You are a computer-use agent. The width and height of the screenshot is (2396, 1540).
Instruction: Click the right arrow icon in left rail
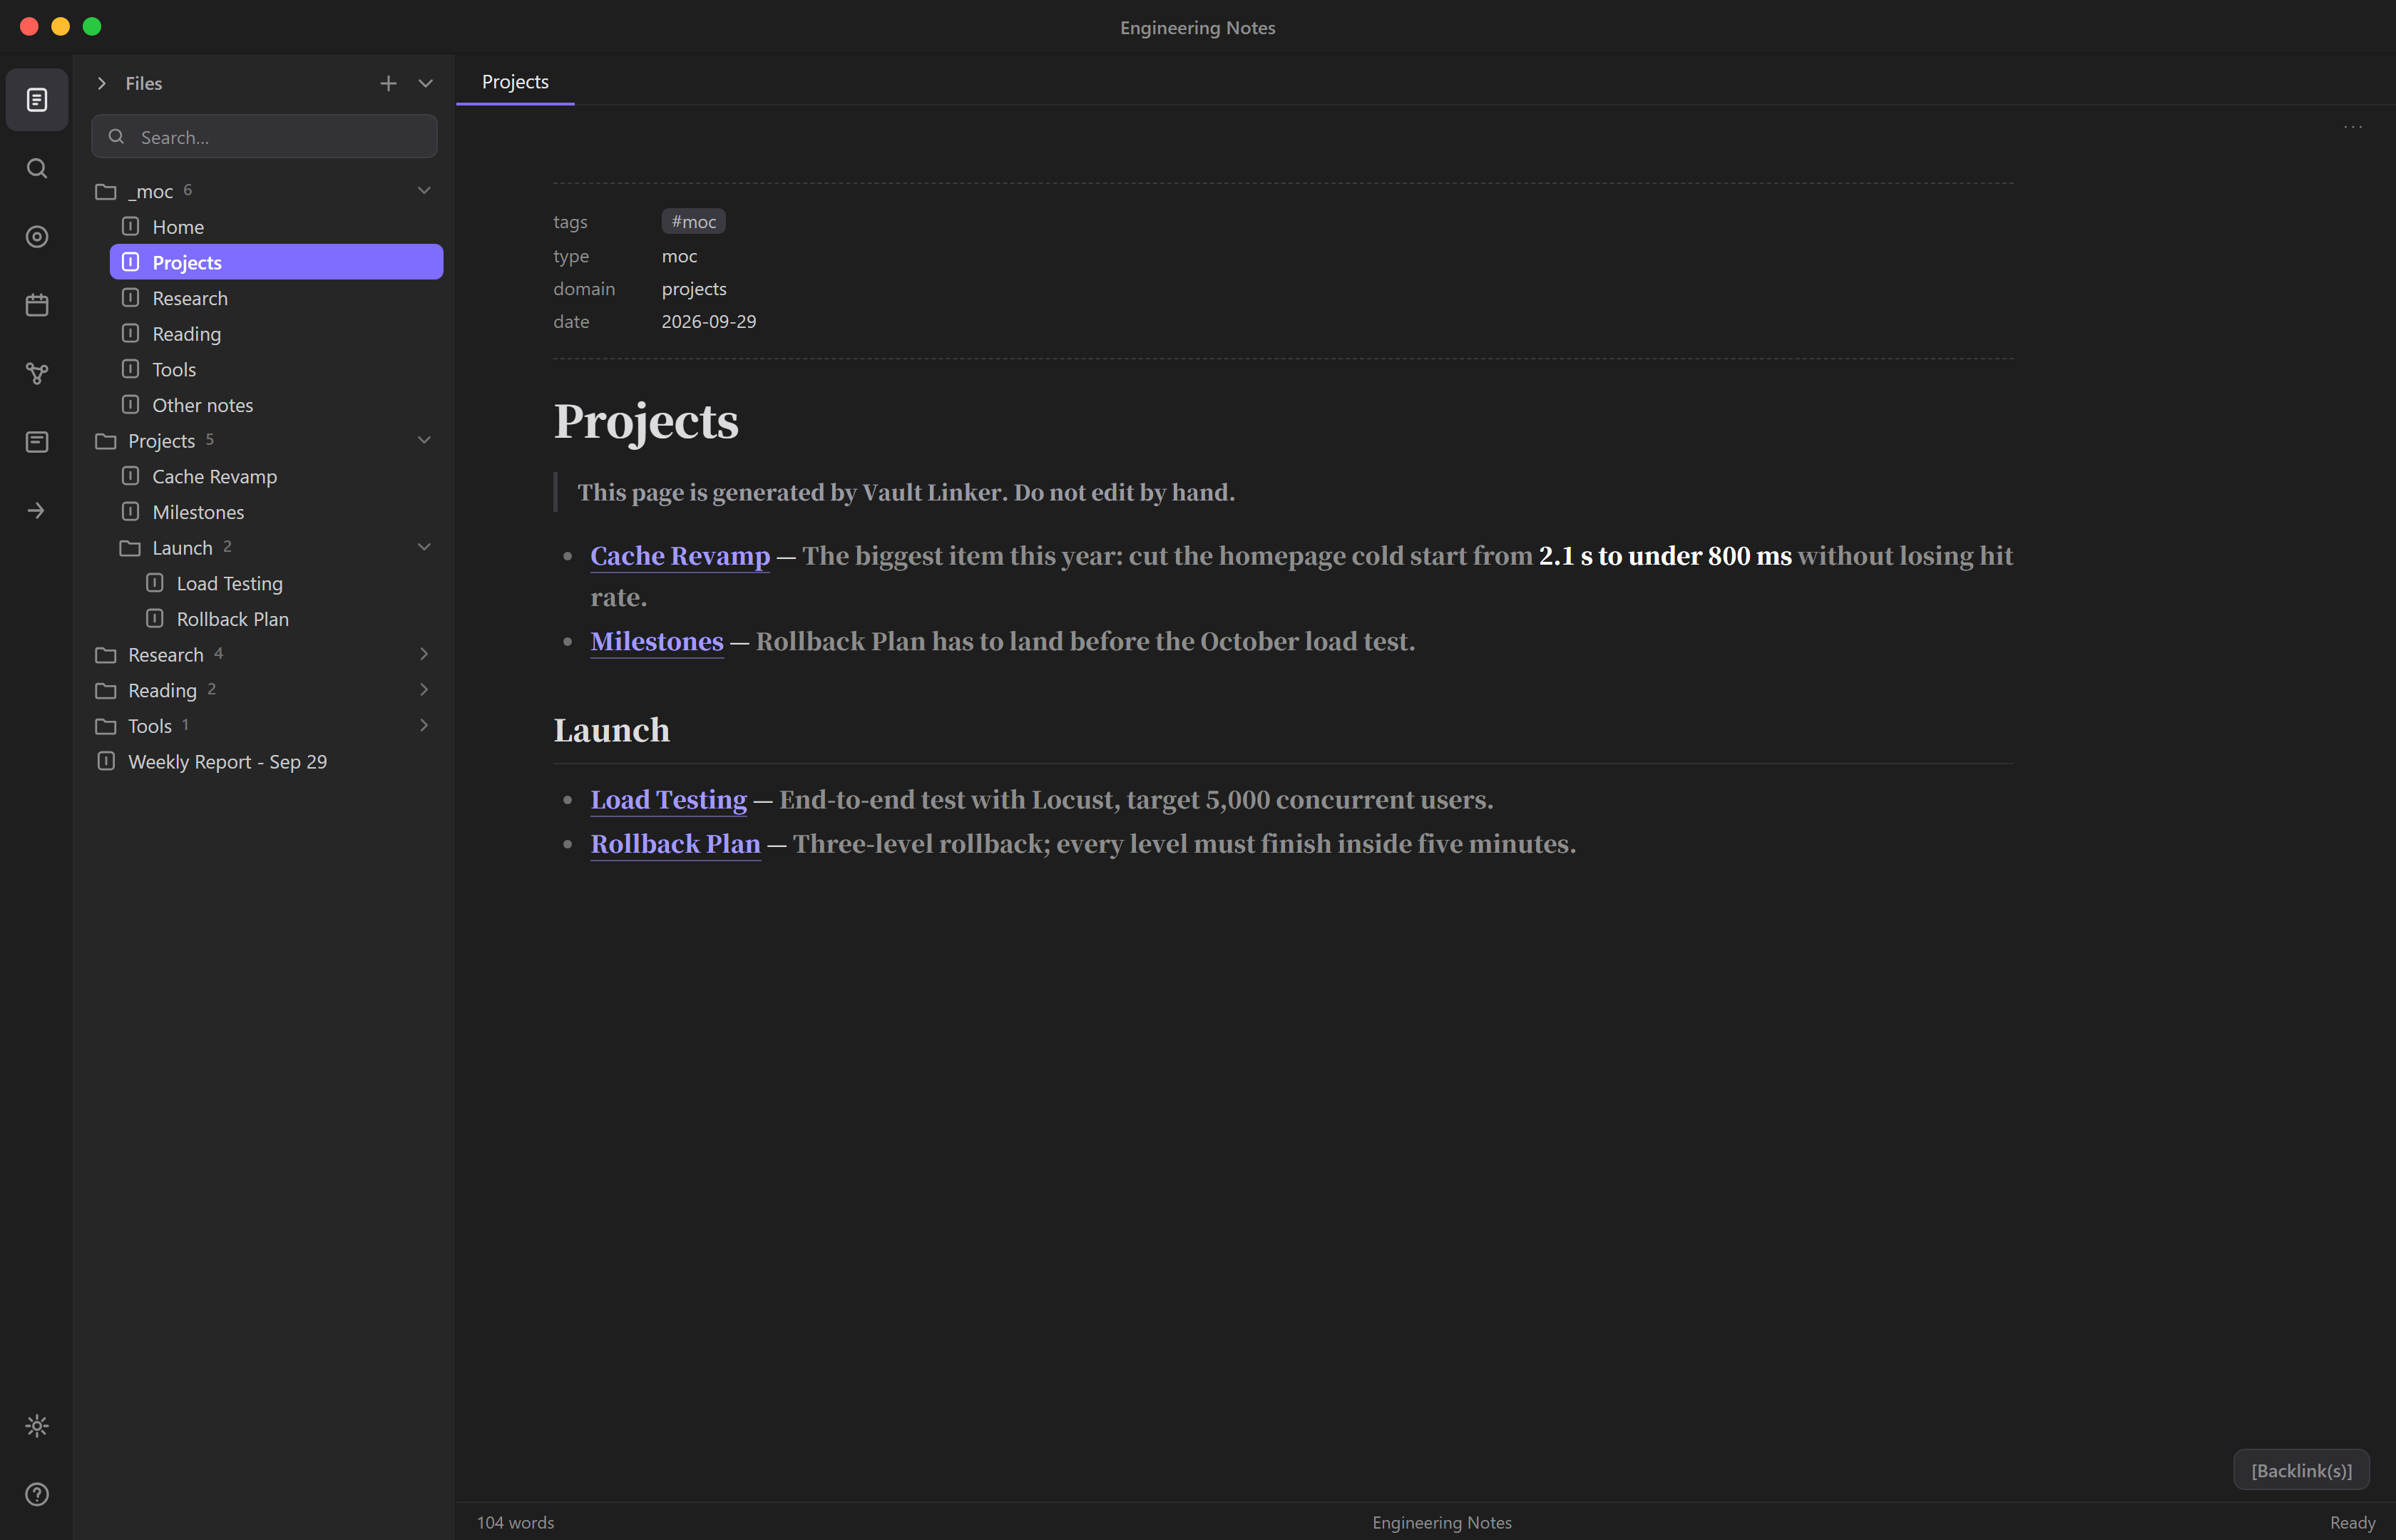[37, 511]
